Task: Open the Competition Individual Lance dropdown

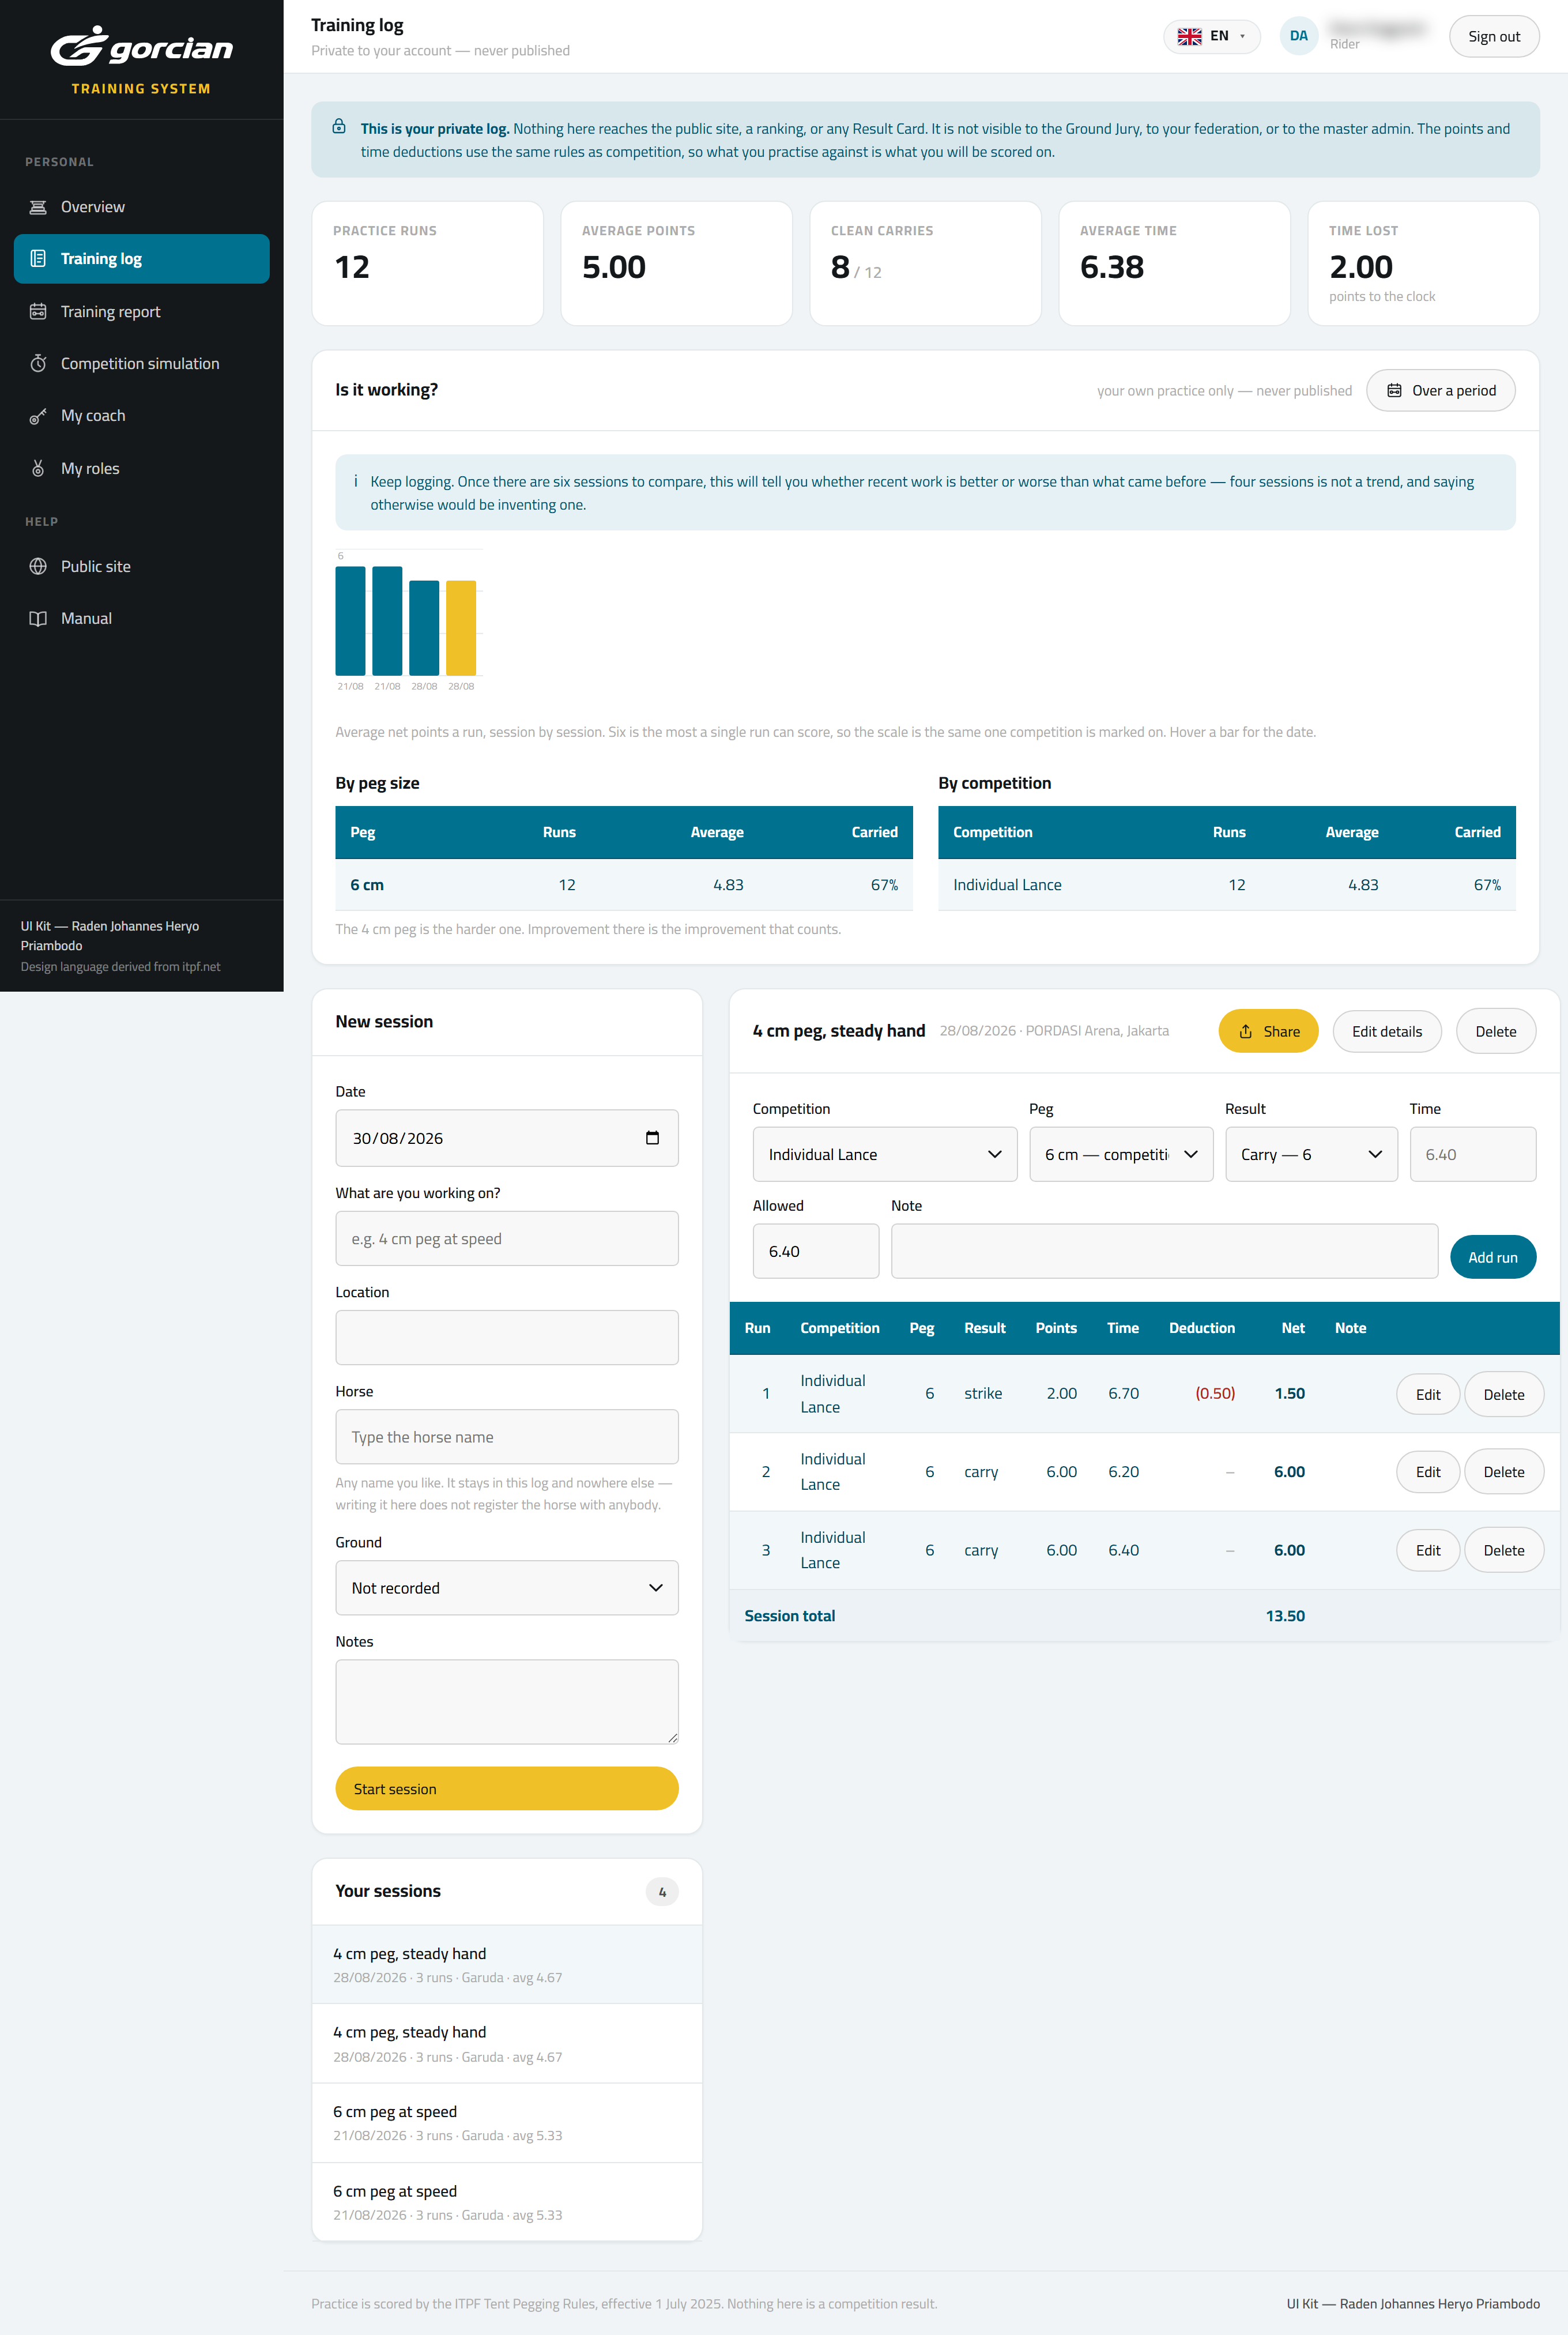Action: (884, 1154)
